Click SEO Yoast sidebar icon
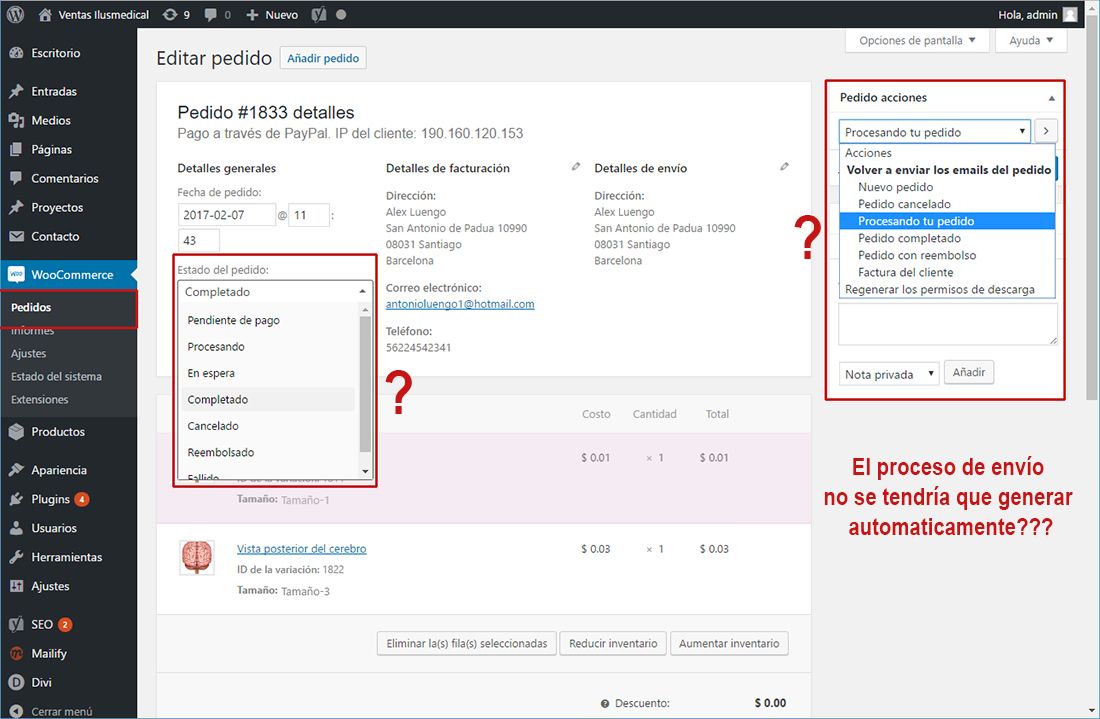 (16, 624)
